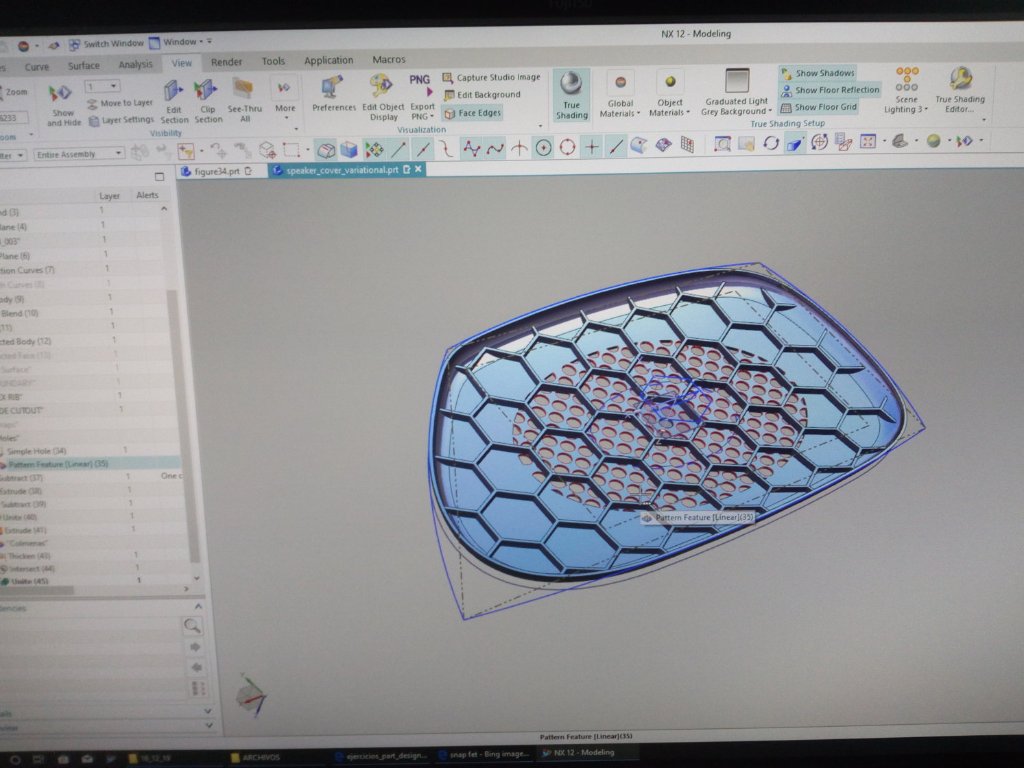Open Edit Object Display
The width and height of the screenshot is (1024, 768).
(383, 98)
